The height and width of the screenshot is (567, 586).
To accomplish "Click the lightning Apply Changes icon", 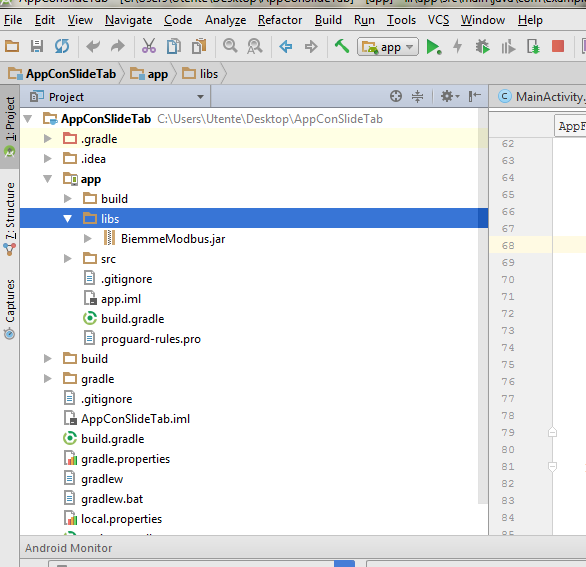I will (x=457, y=47).
